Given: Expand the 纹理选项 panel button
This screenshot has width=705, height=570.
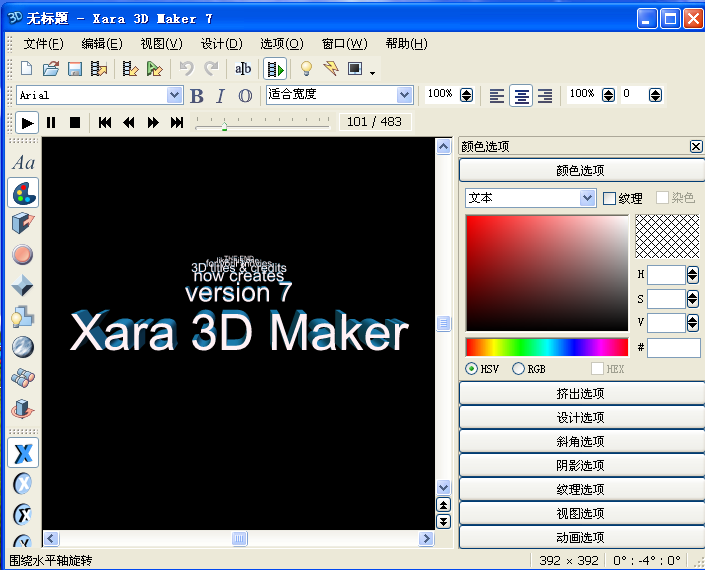Looking at the screenshot, I should 581,489.
